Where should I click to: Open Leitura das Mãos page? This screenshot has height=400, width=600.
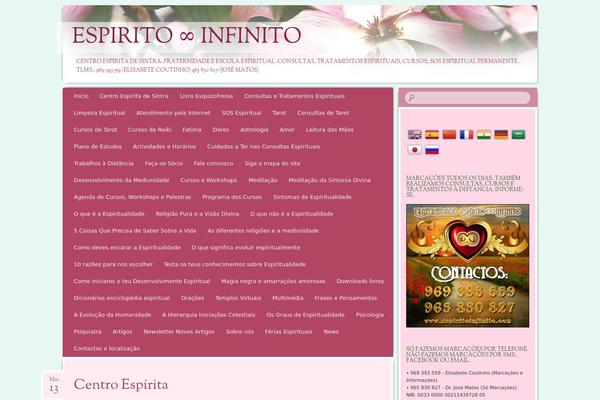coord(330,130)
